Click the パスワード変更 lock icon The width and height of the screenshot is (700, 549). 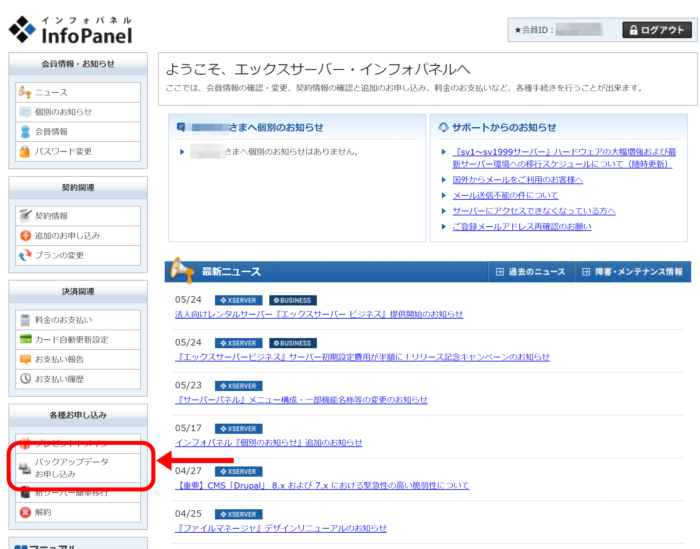point(26,152)
